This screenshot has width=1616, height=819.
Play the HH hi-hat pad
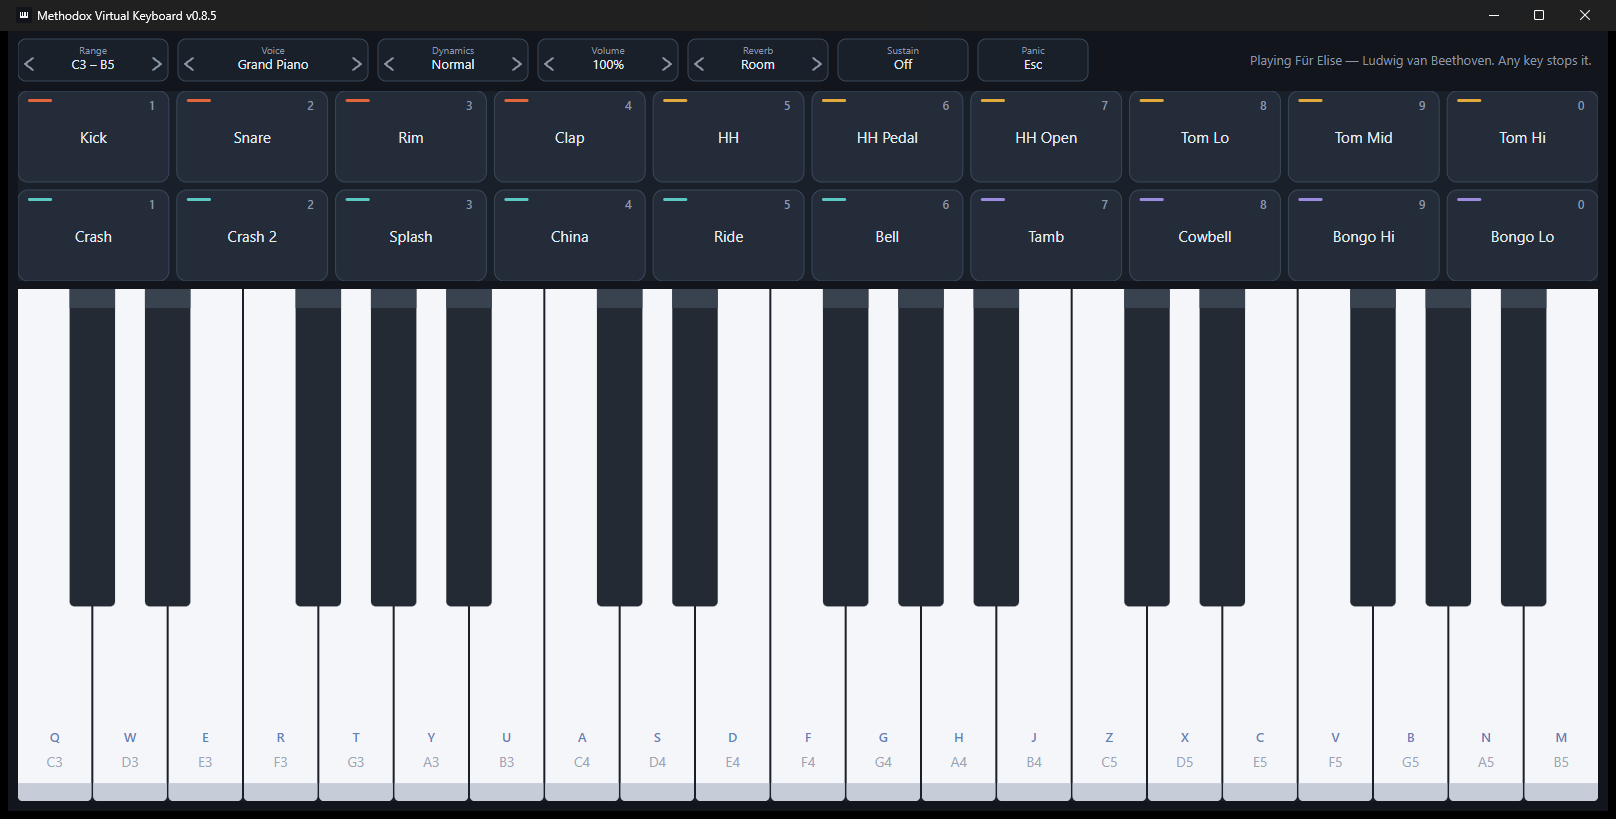(x=729, y=137)
